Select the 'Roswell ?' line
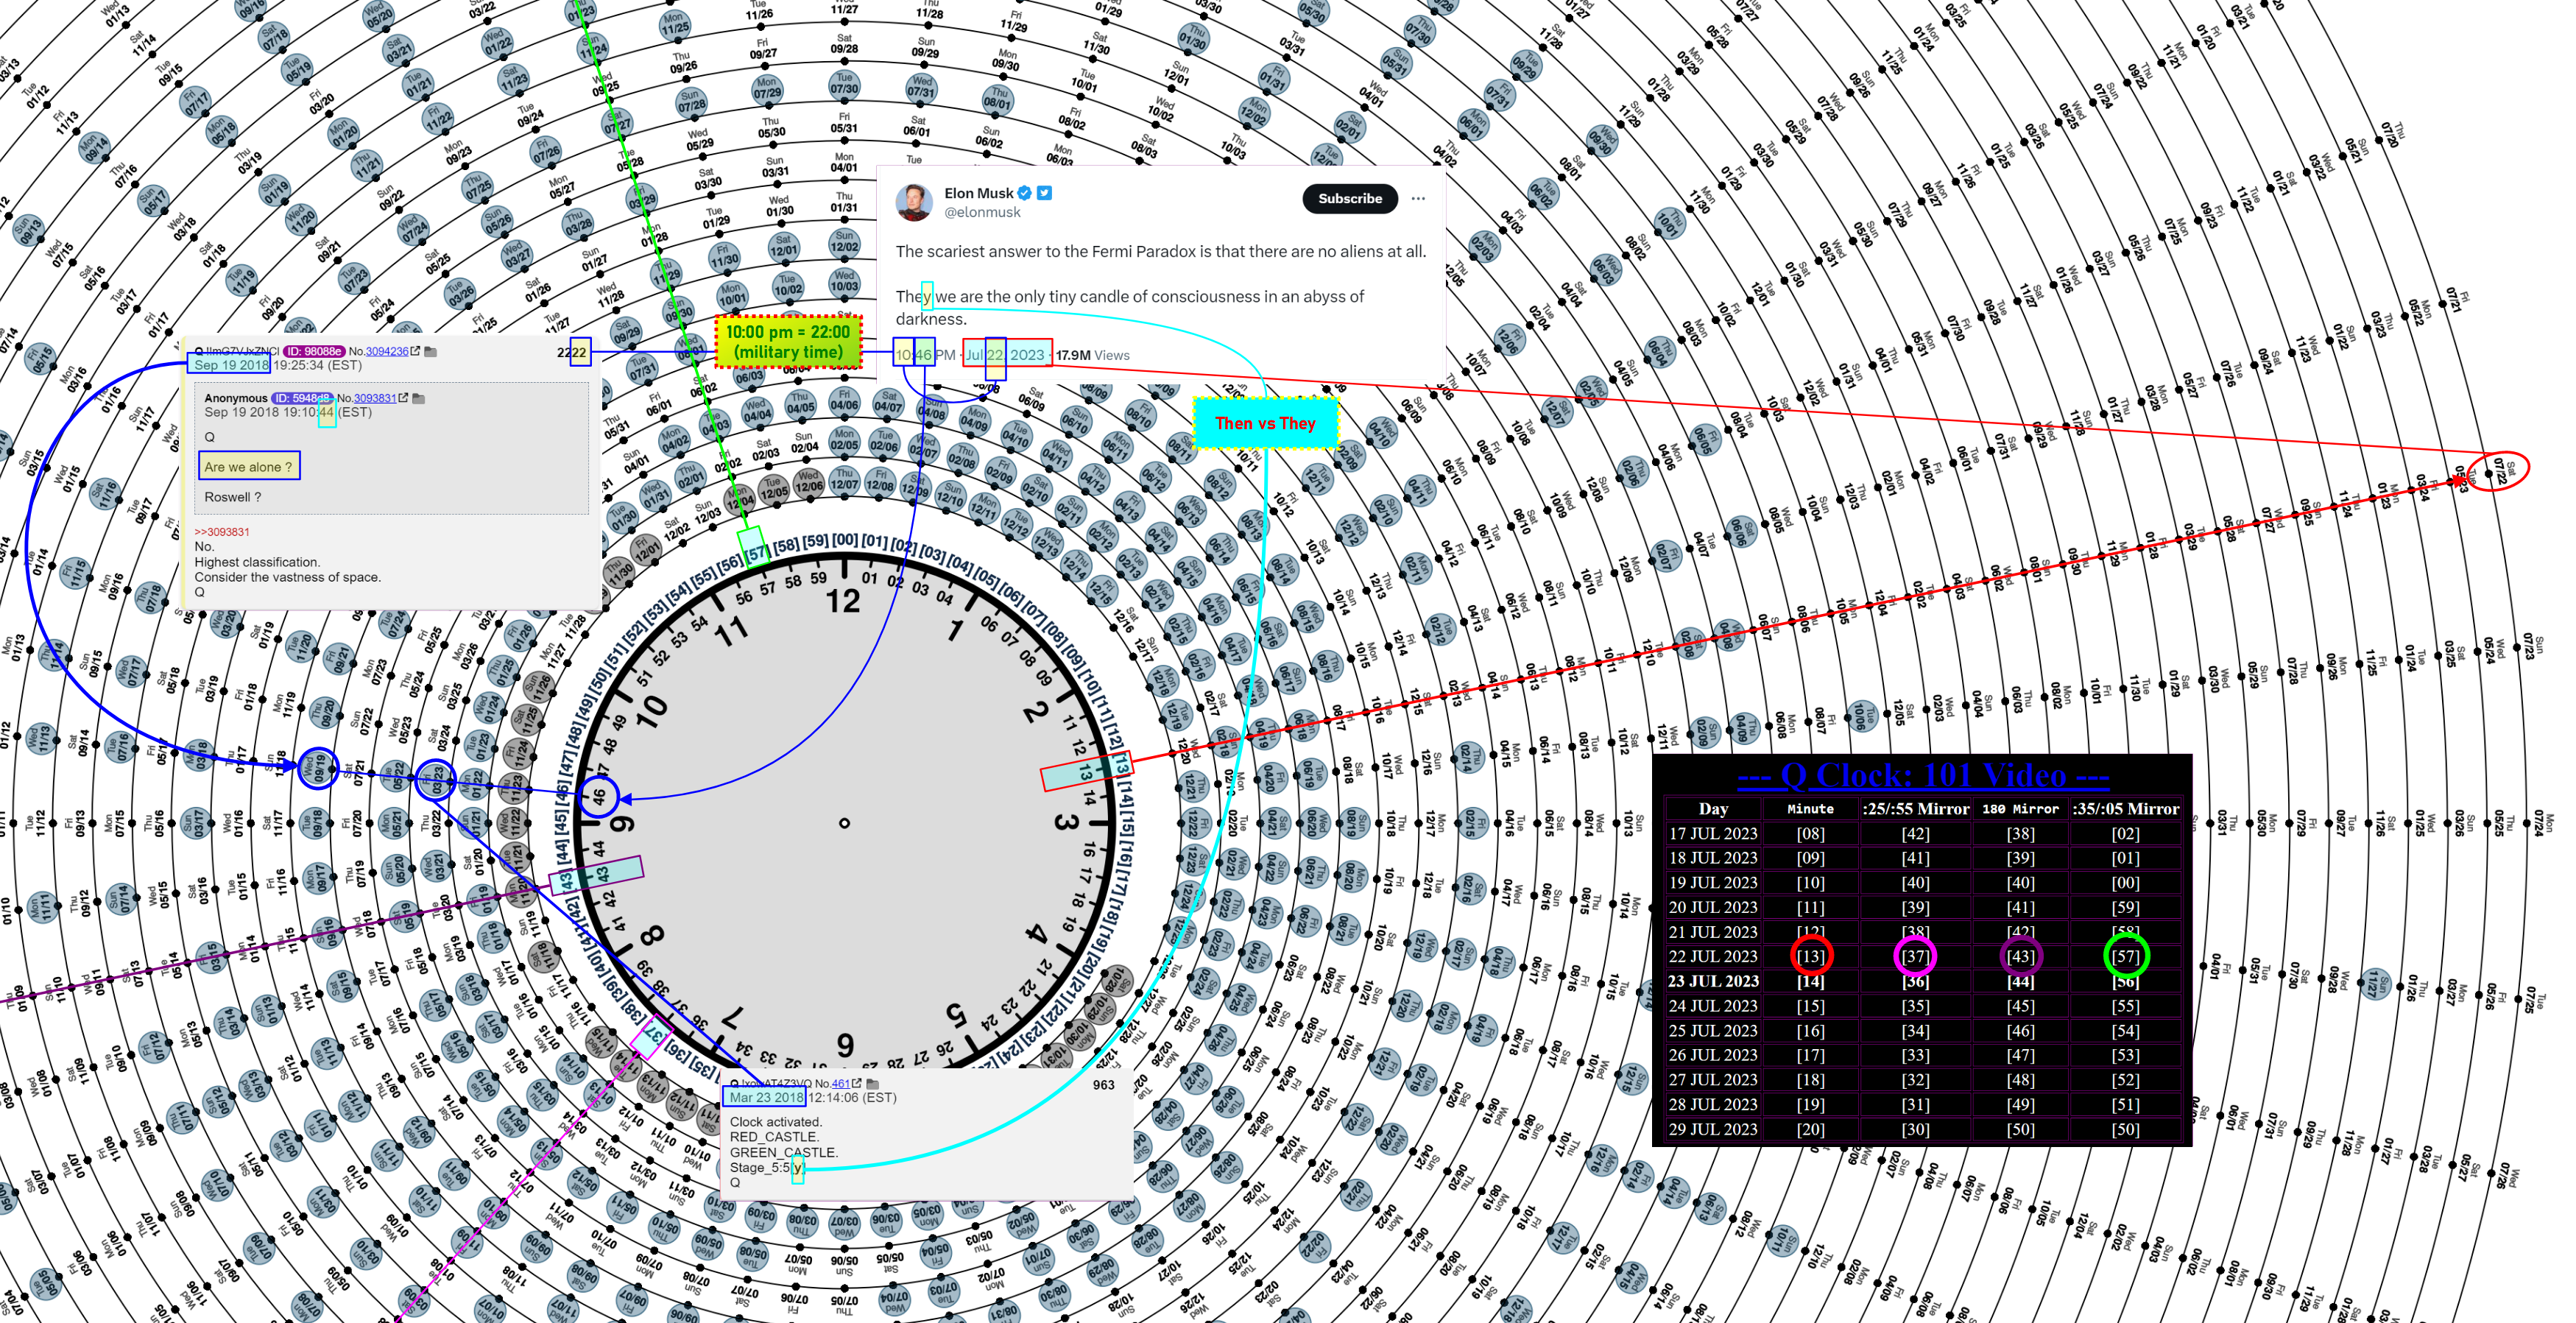Viewport: 2576px width, 1323px height. pyautogui.click(x=232, y=497)
